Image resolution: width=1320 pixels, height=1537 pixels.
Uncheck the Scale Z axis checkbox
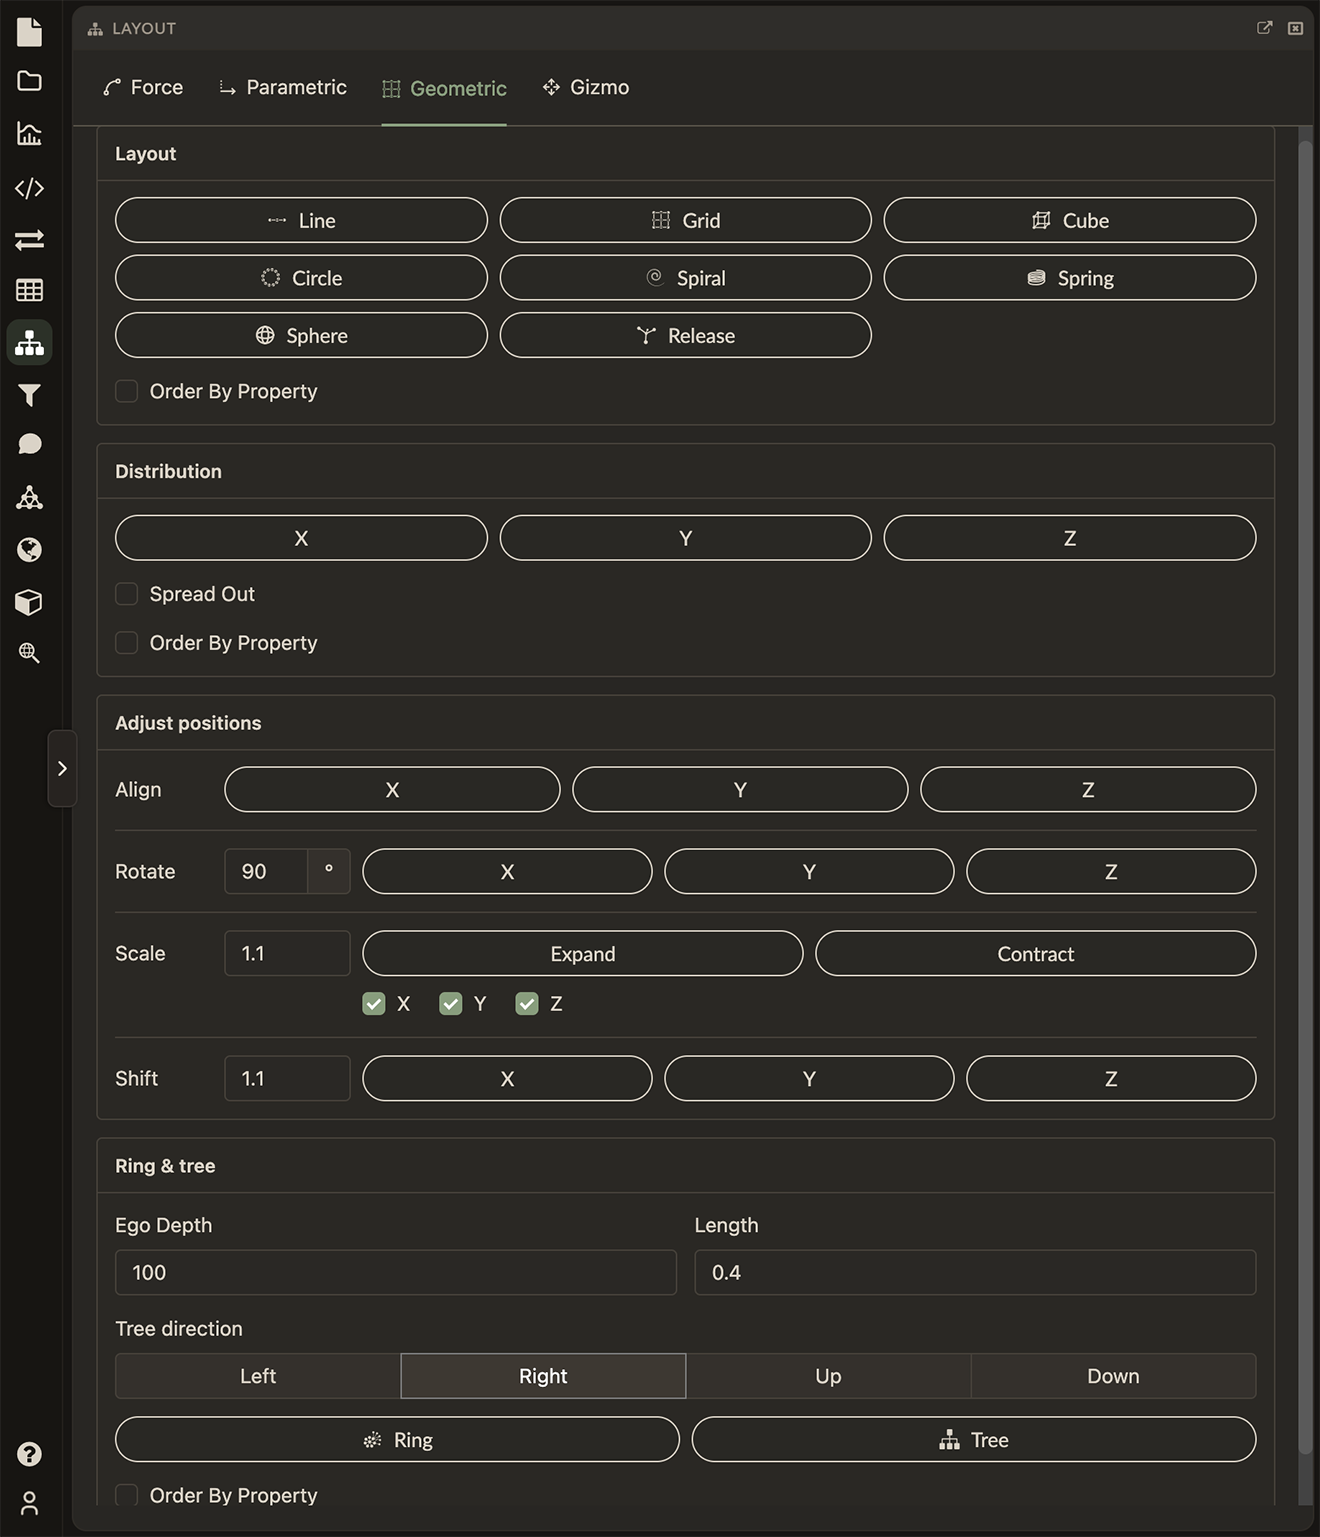coord(527,1004)
